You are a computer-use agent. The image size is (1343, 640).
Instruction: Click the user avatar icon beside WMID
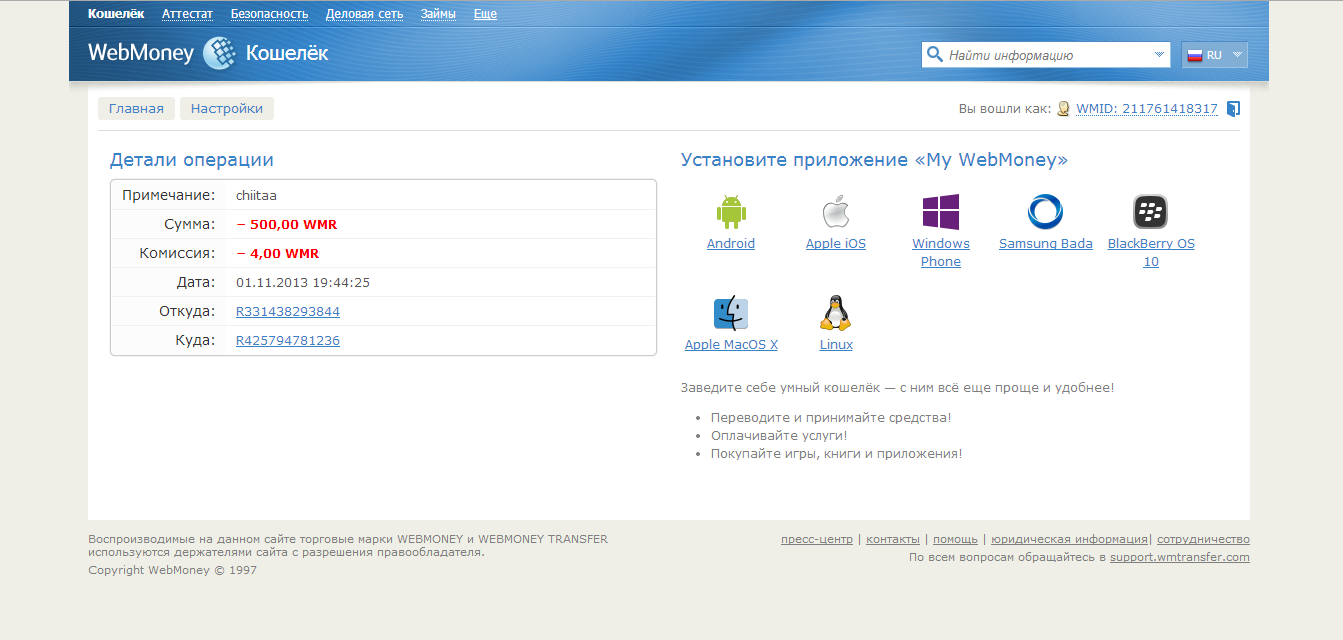1064,109
